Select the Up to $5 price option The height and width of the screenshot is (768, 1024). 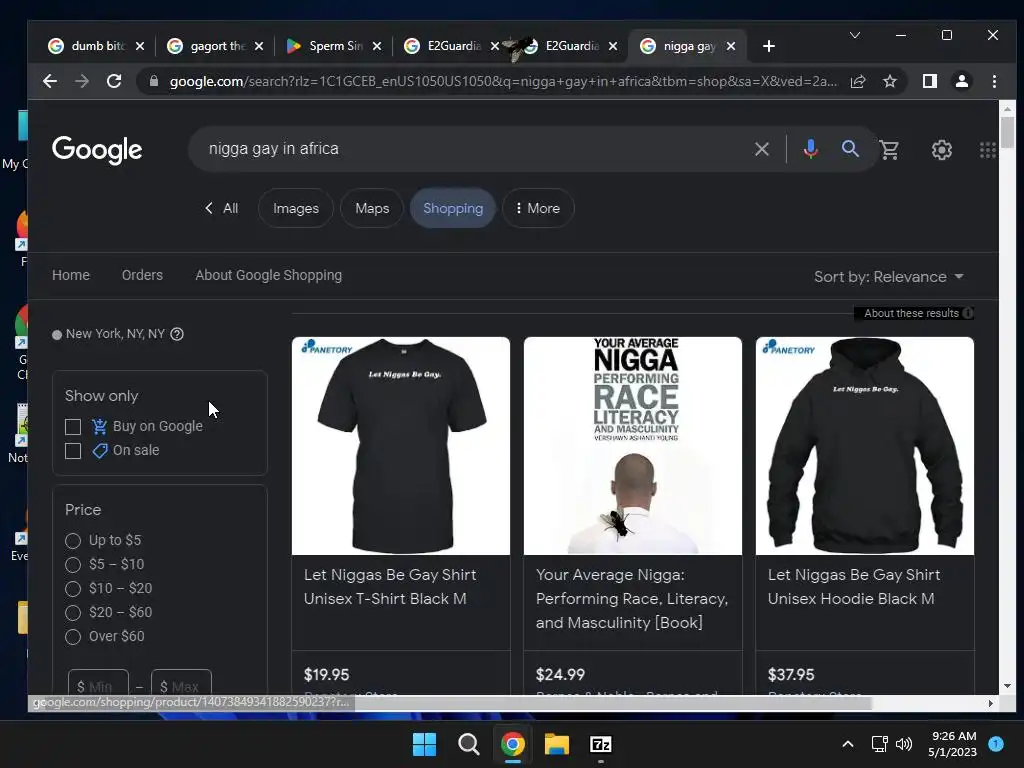(x=73, y=541)
